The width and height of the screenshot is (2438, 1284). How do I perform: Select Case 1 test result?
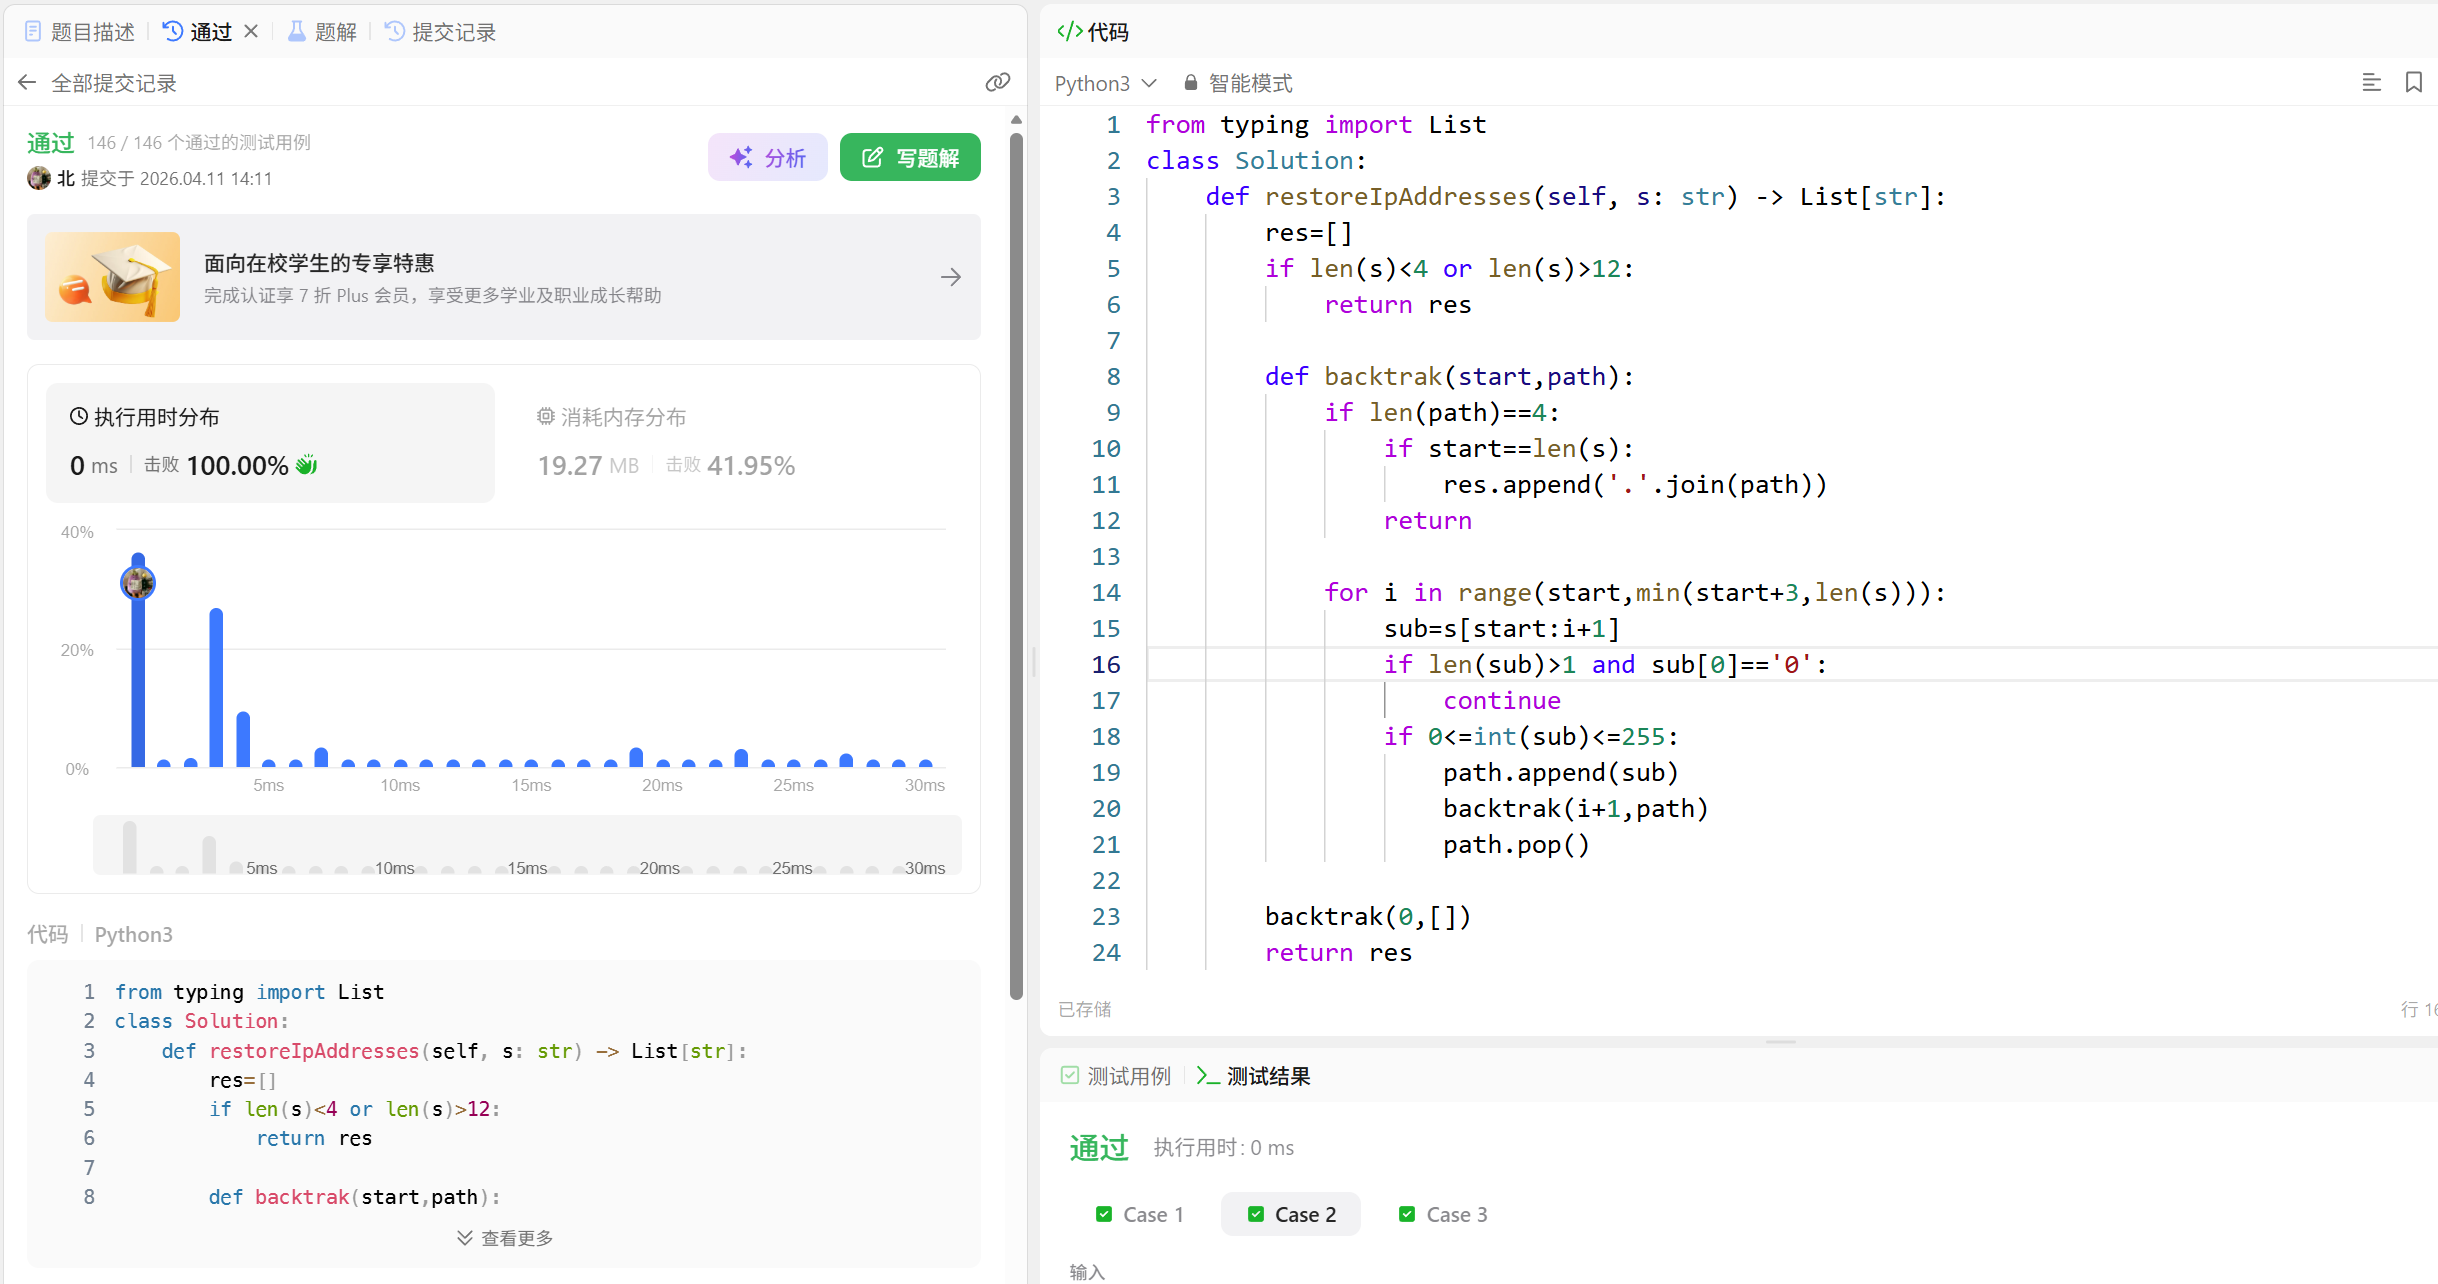(1140, 1214)
